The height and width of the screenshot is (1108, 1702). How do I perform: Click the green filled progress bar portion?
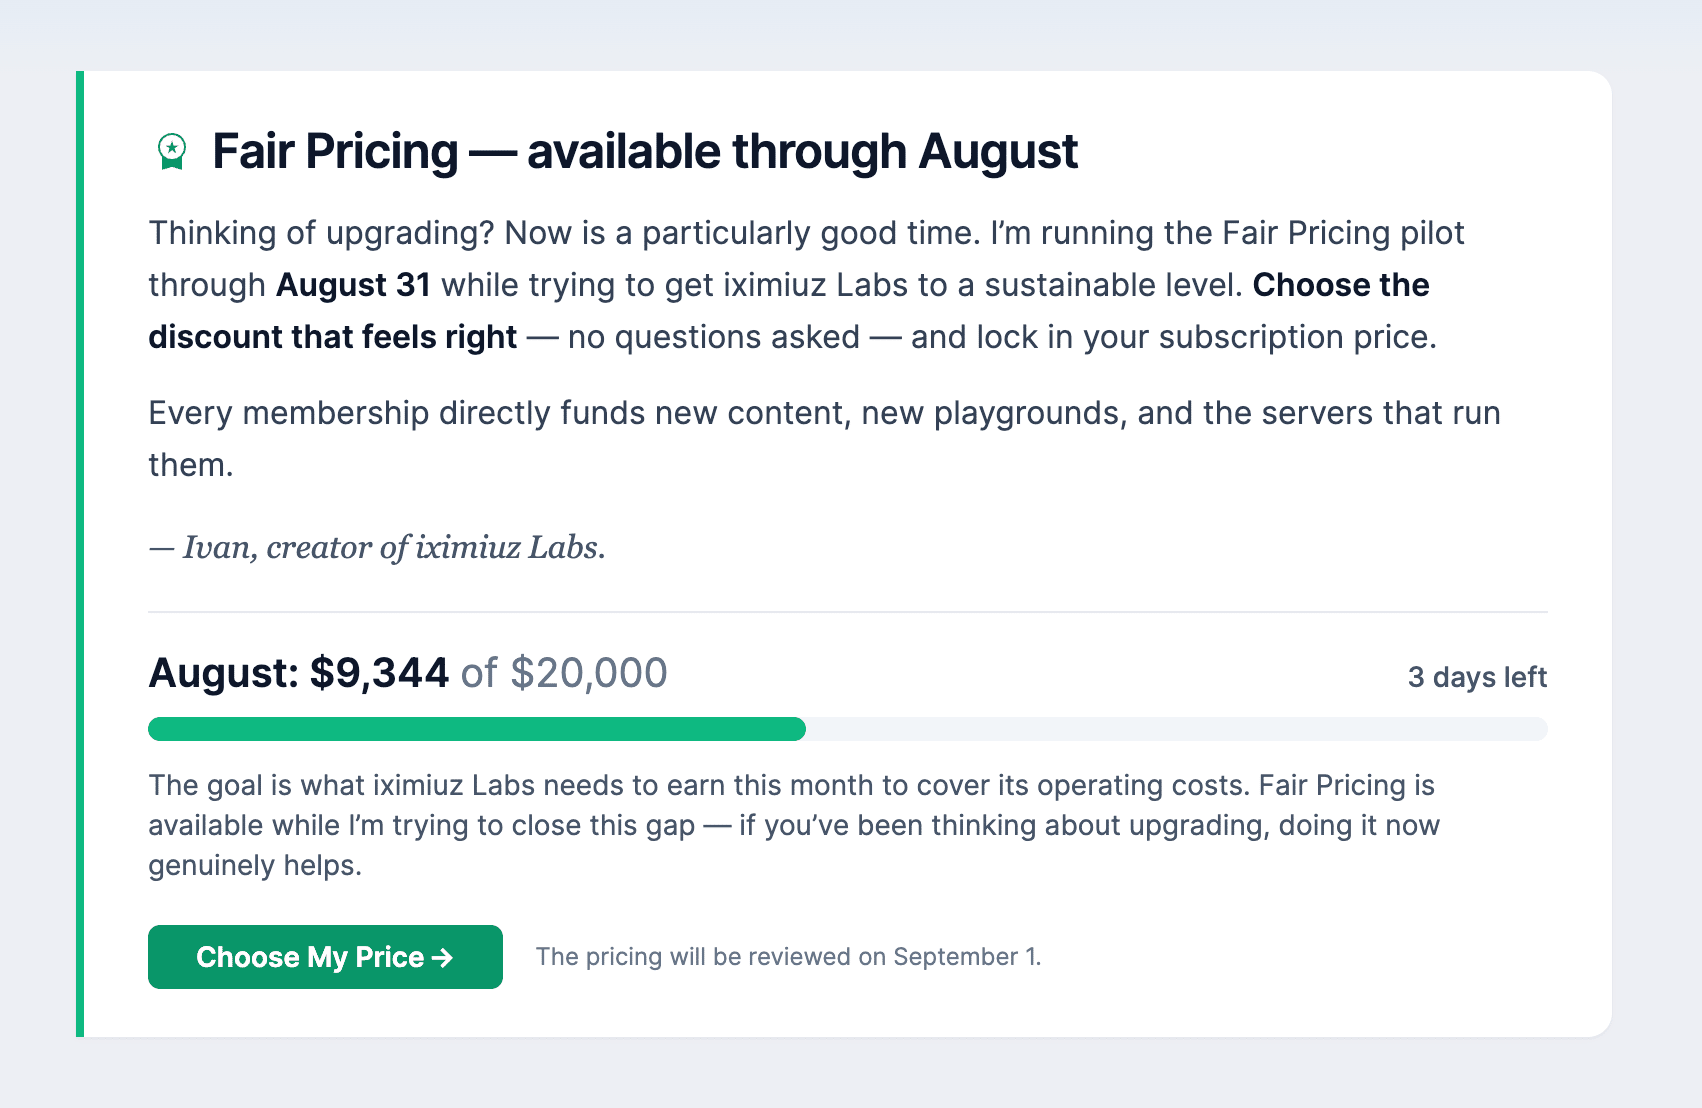[477, 729]
